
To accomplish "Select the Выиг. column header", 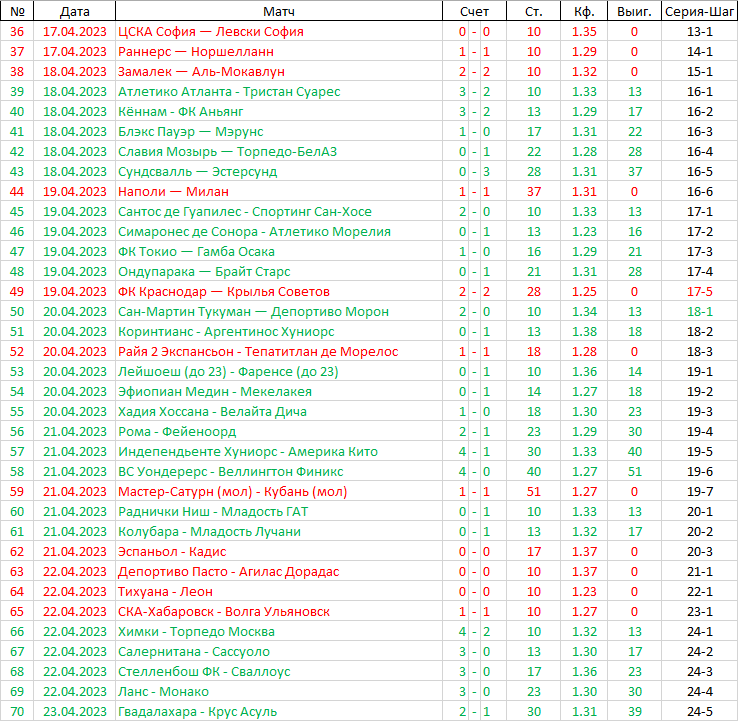I will tap(634, 11).
